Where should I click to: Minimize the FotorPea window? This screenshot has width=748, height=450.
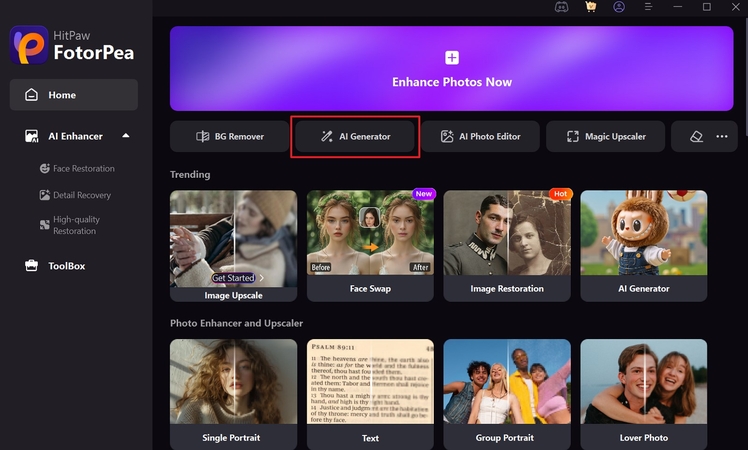(677, 7)
